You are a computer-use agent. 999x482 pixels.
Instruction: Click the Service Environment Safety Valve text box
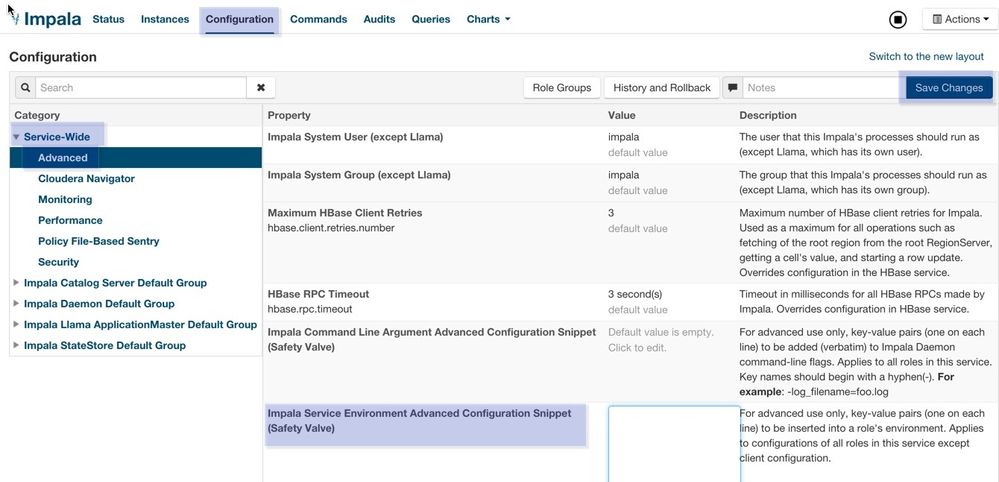coord(673,443)
